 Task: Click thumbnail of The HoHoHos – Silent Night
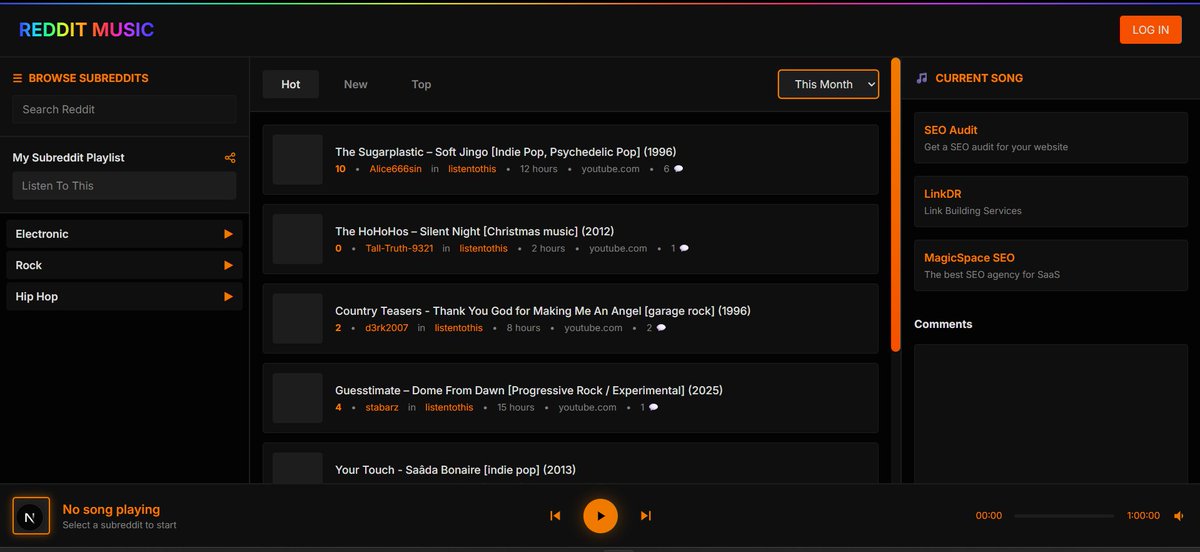(x=298, y=239)
